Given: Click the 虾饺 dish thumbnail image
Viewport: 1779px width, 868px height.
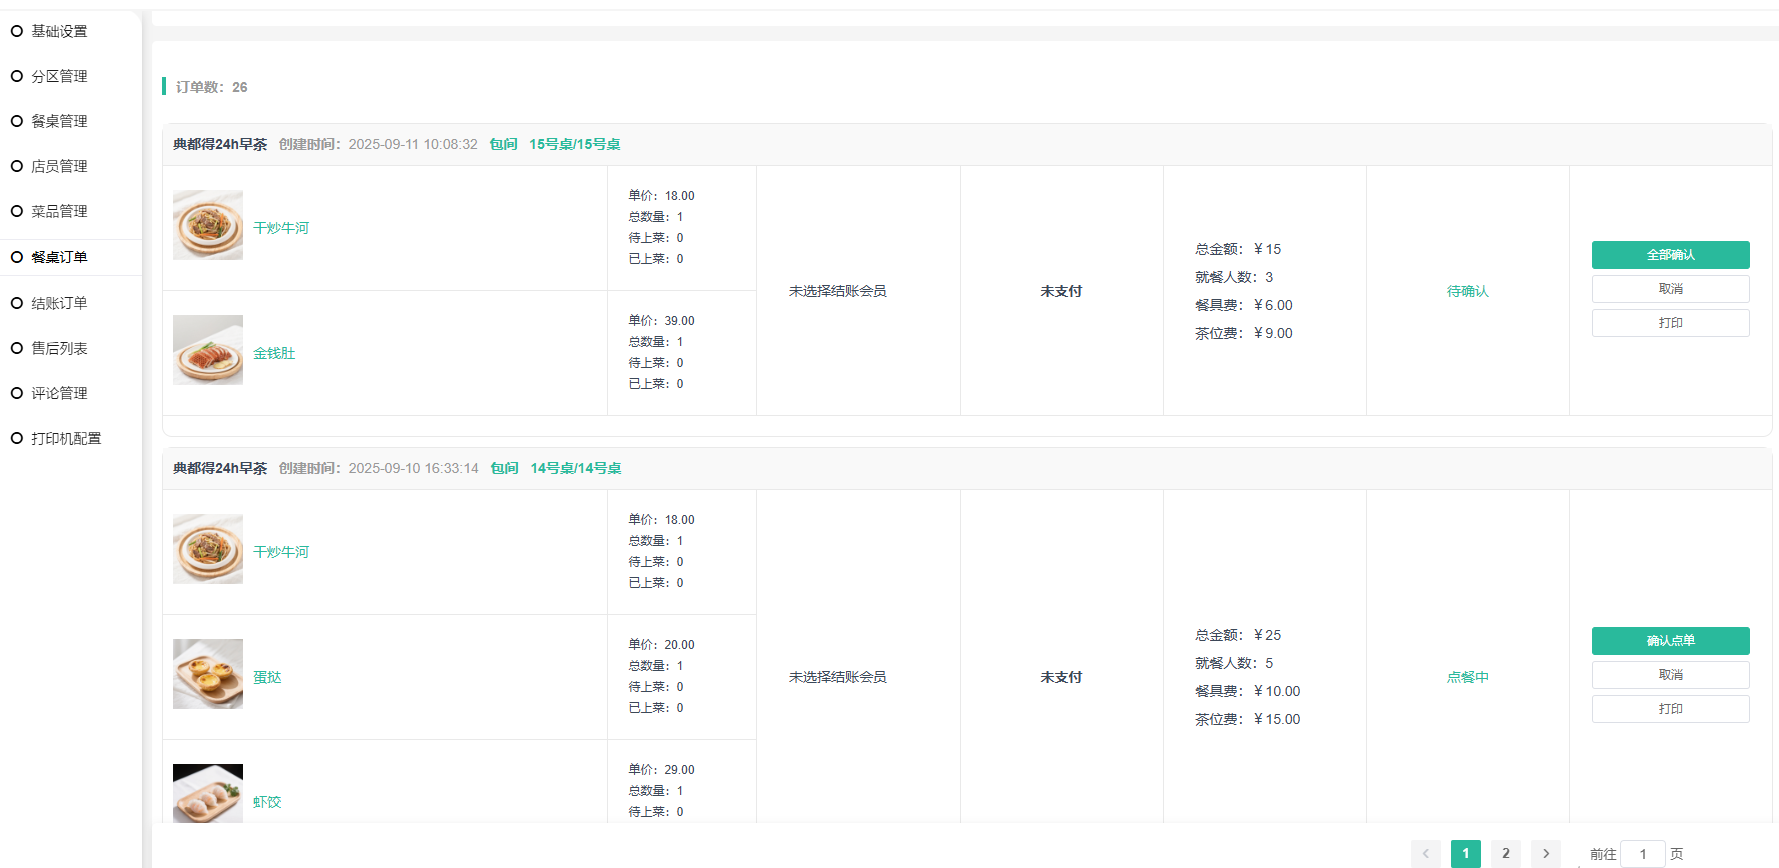Looking at the screenshot, I should coord(208,794).
